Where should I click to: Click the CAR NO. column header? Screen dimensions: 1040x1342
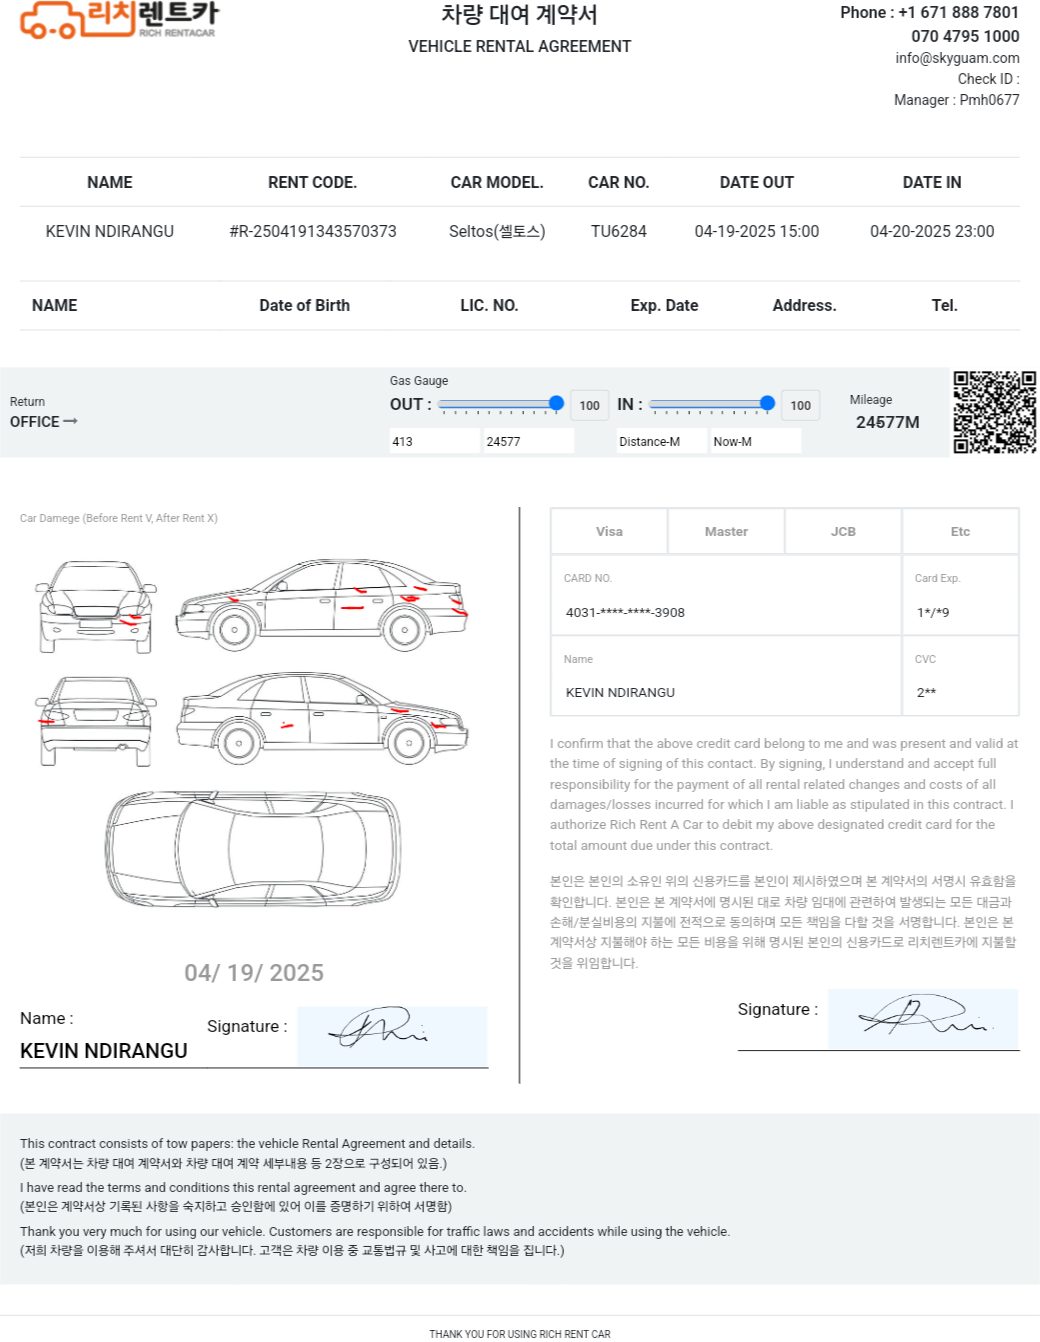[x=619, y=182]
